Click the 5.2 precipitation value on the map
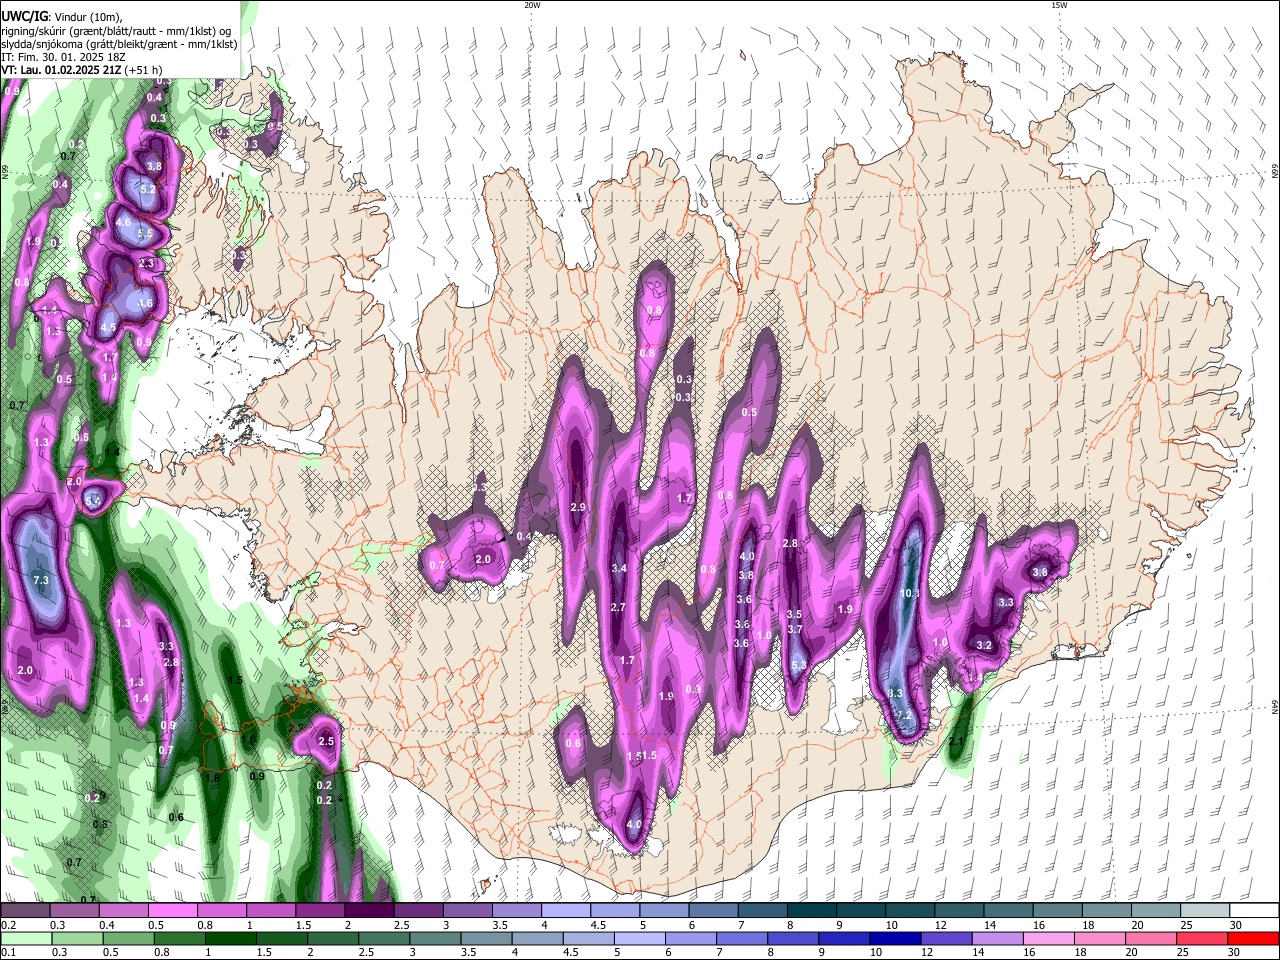The height and width of the screenshot is (960, 1280). 147,189
